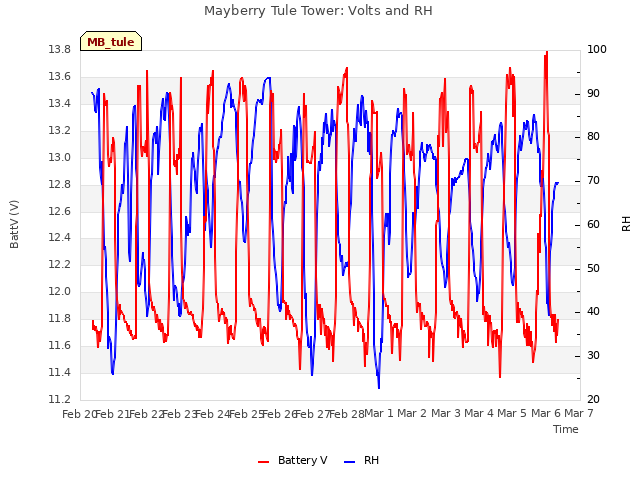640x480 pixels.
Task: Click the 100 RH axis value
Action: (597, 50)
